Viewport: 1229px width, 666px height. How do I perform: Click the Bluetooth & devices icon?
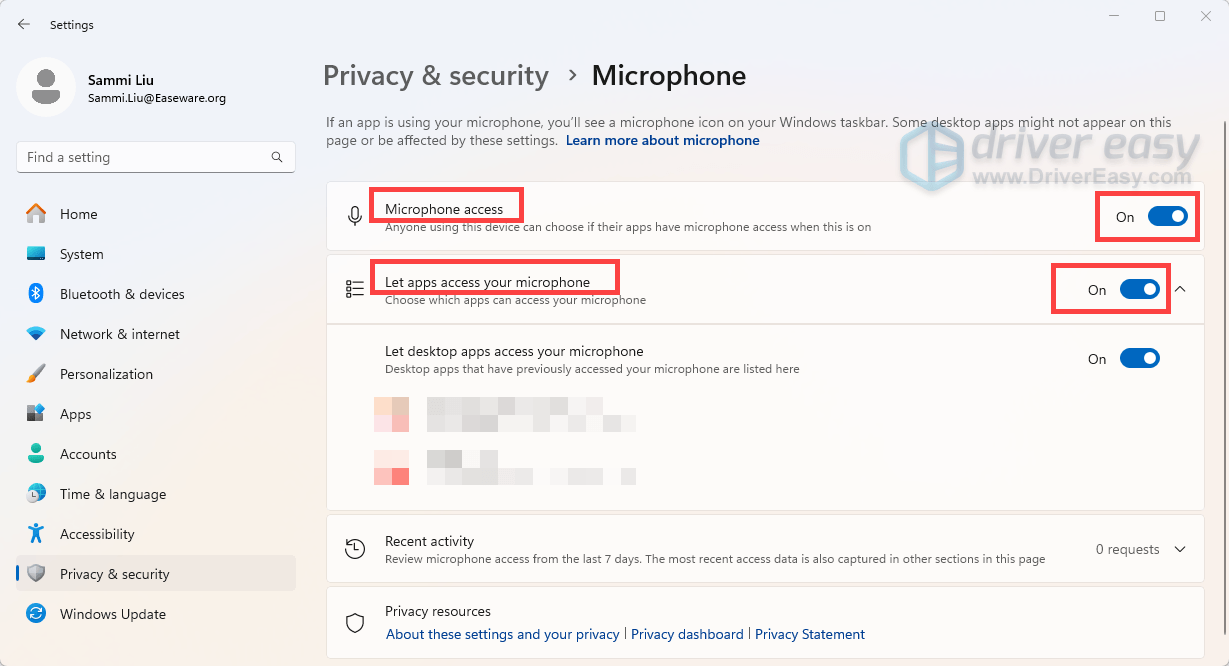[36, 294]
